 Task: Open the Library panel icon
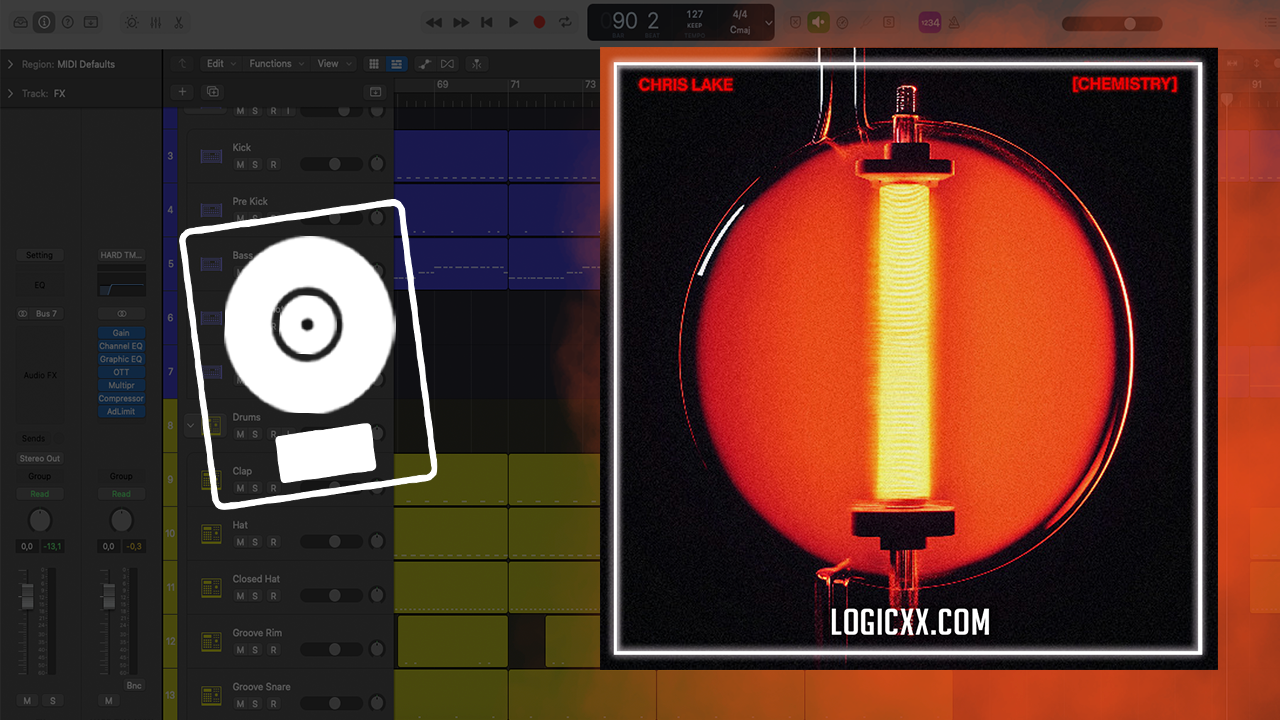point(20,22)
